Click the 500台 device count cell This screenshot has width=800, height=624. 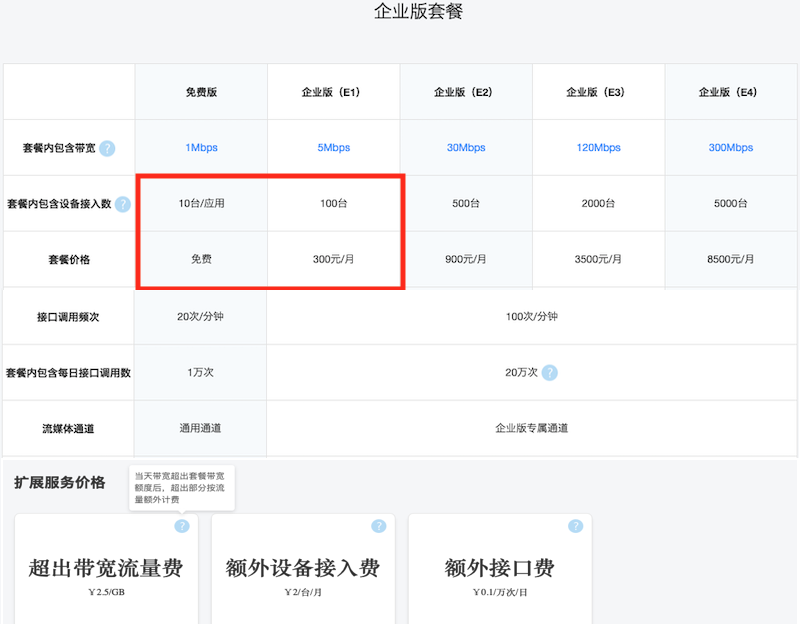pyautogui.click(x=466, y=204)
